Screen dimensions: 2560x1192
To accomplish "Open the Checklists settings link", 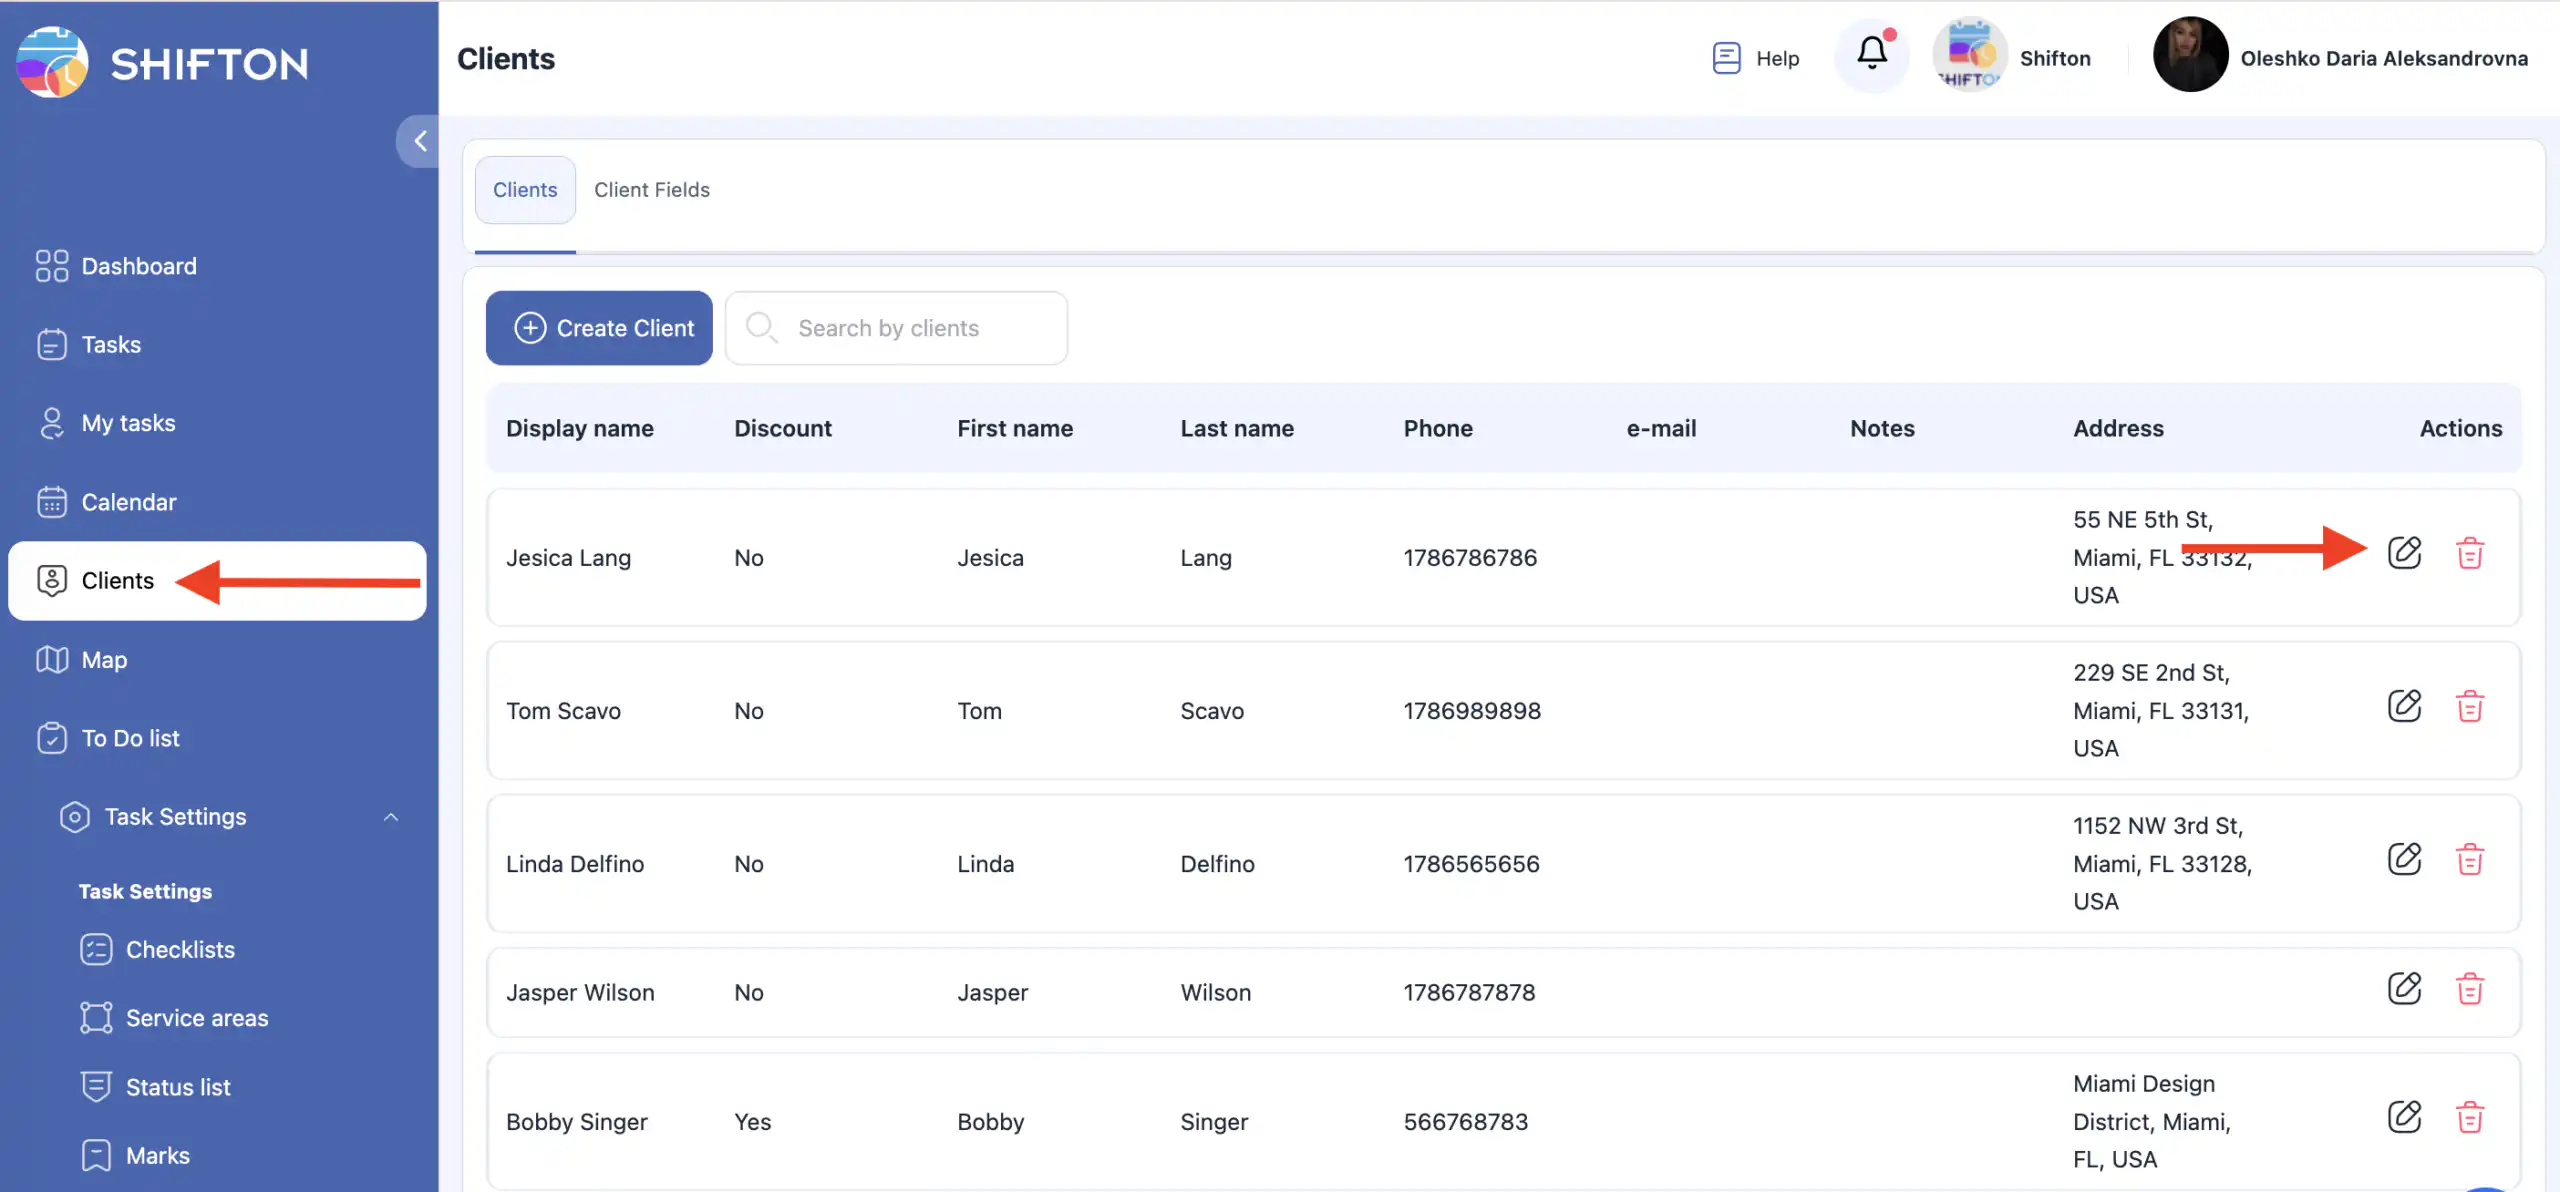I will [x=180, y=950].
